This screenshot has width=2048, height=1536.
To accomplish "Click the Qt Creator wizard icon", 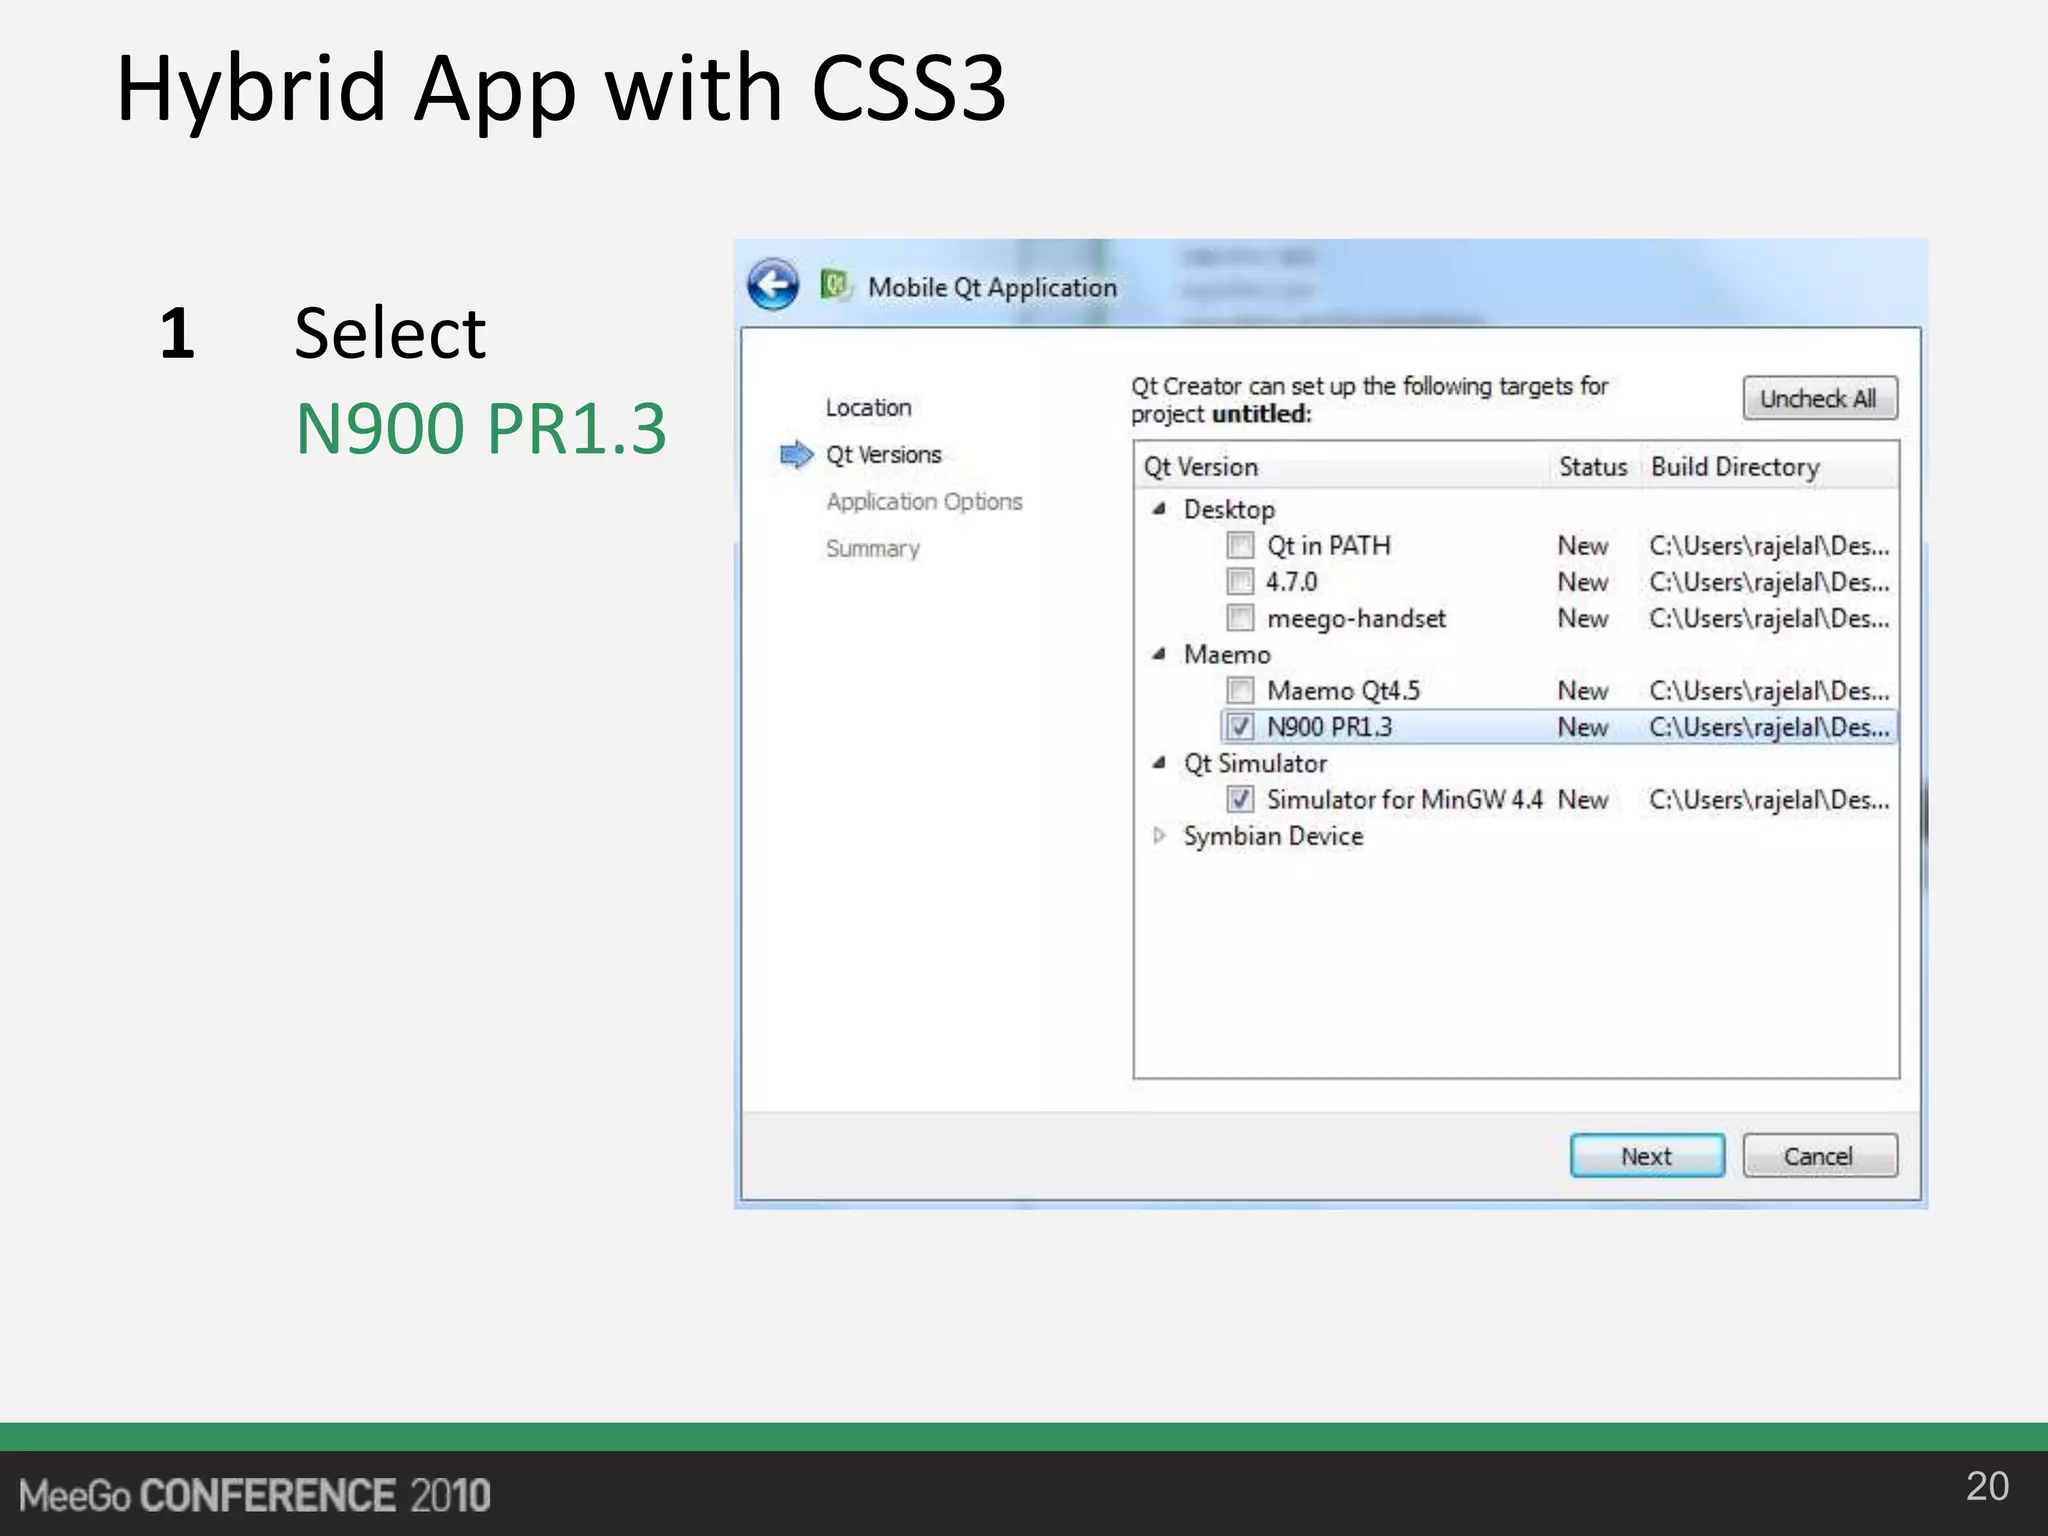I will tap(834, 285).
